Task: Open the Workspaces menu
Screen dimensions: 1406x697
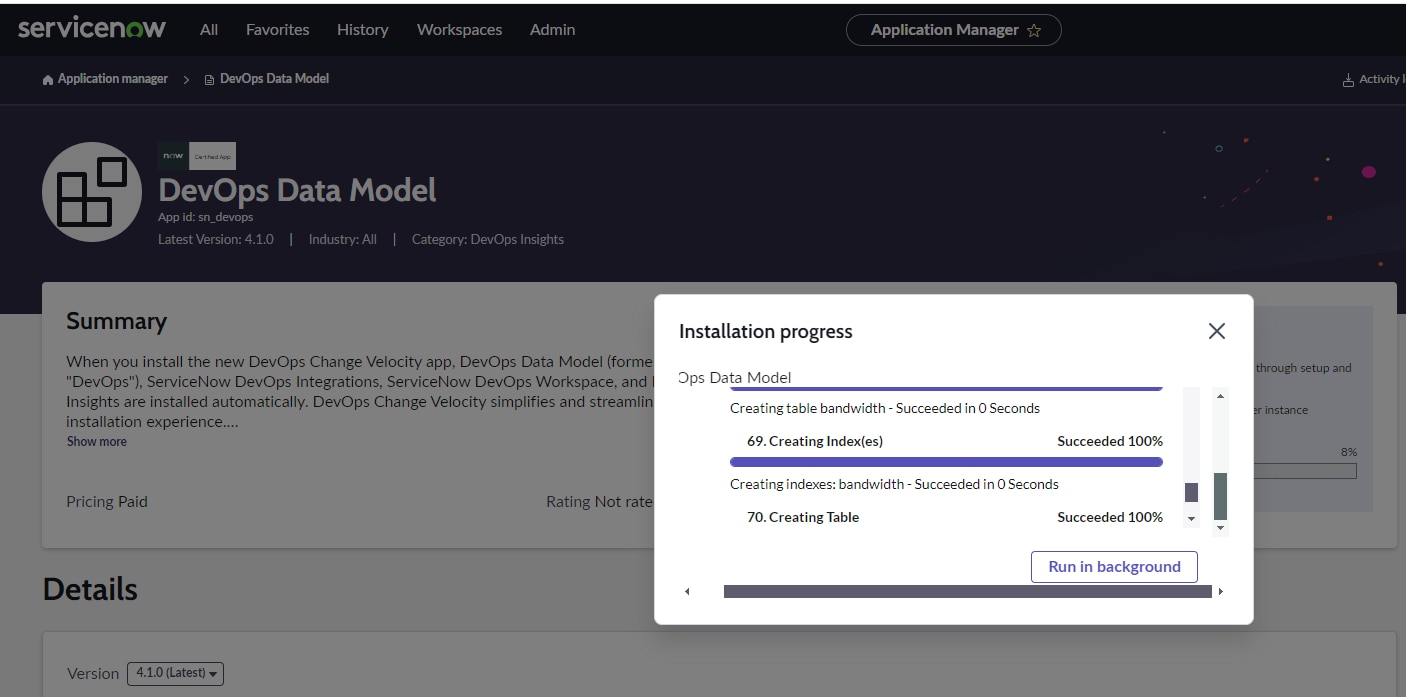Action: coord(459,30)
